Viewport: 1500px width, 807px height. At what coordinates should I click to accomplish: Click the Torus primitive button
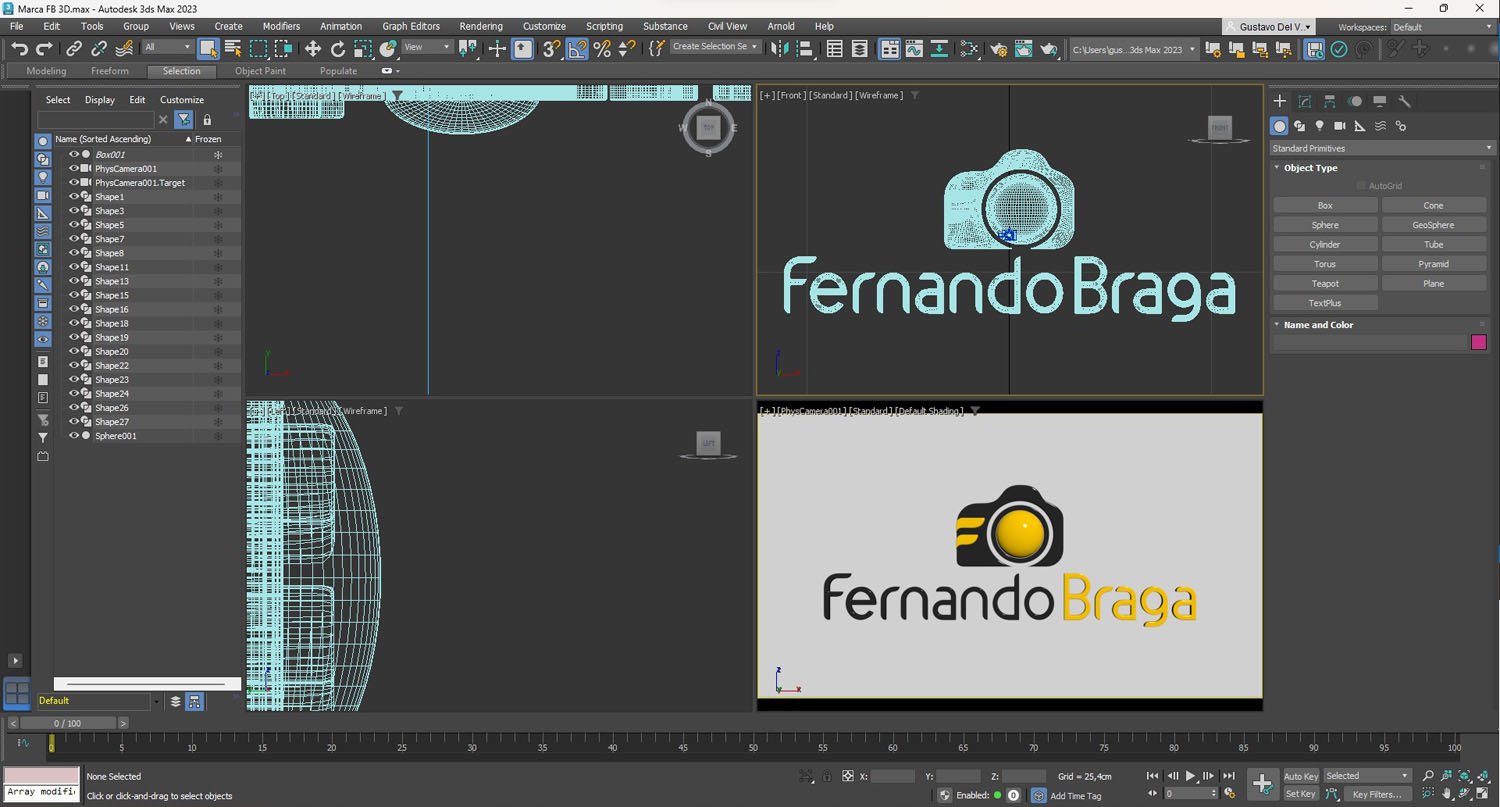pos(1325,264)
